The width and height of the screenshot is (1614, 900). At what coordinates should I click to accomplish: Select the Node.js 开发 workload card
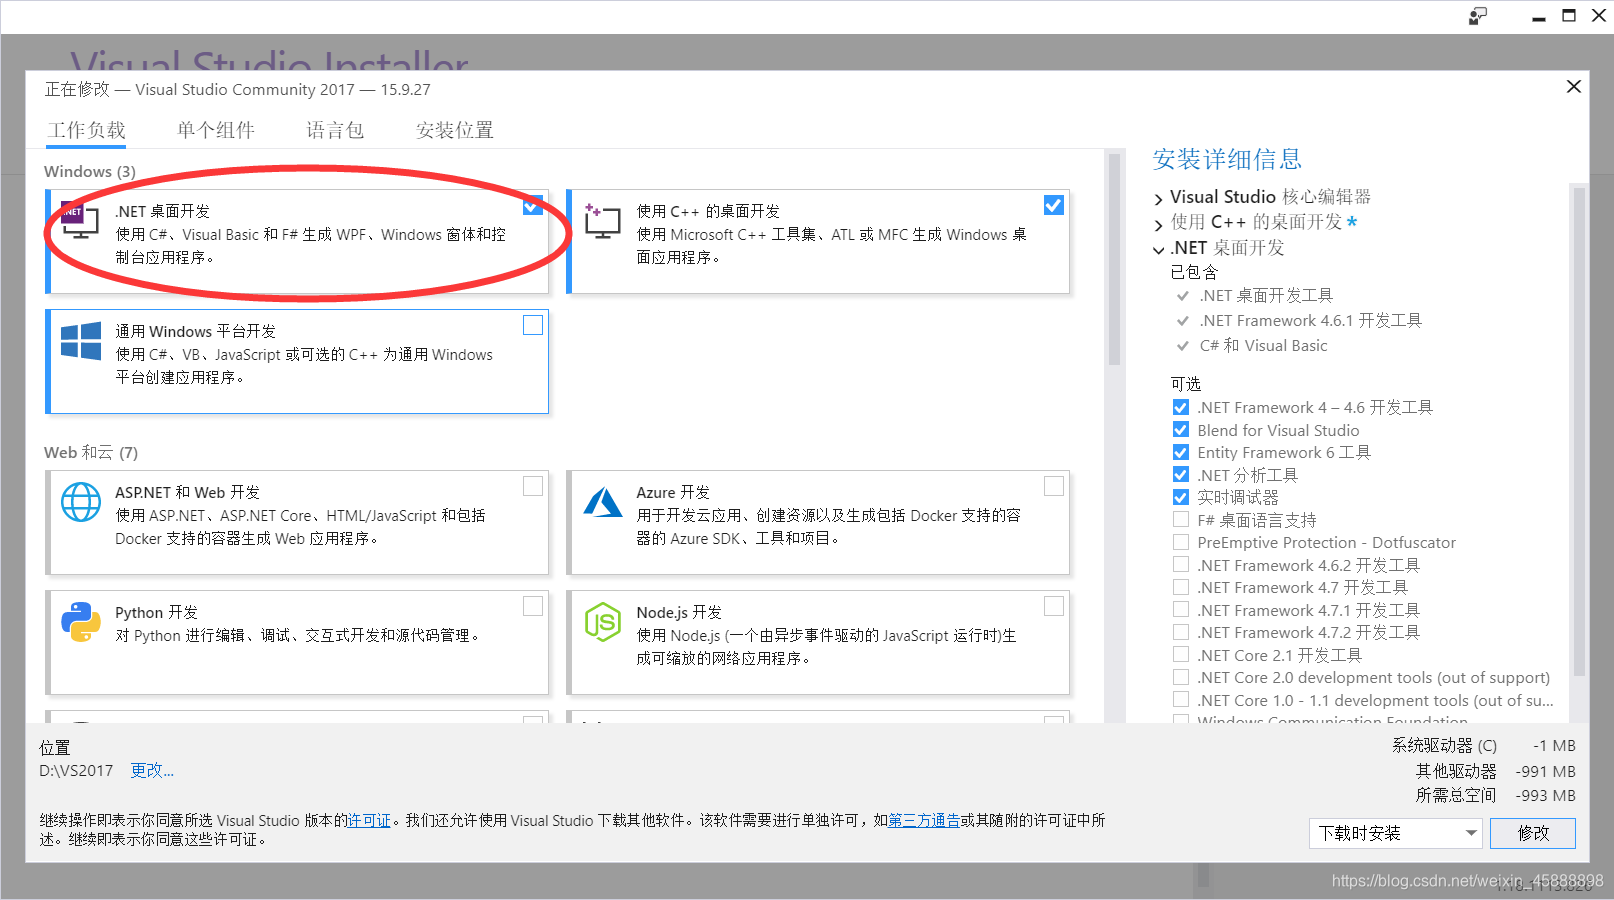(x=818, y=642)
